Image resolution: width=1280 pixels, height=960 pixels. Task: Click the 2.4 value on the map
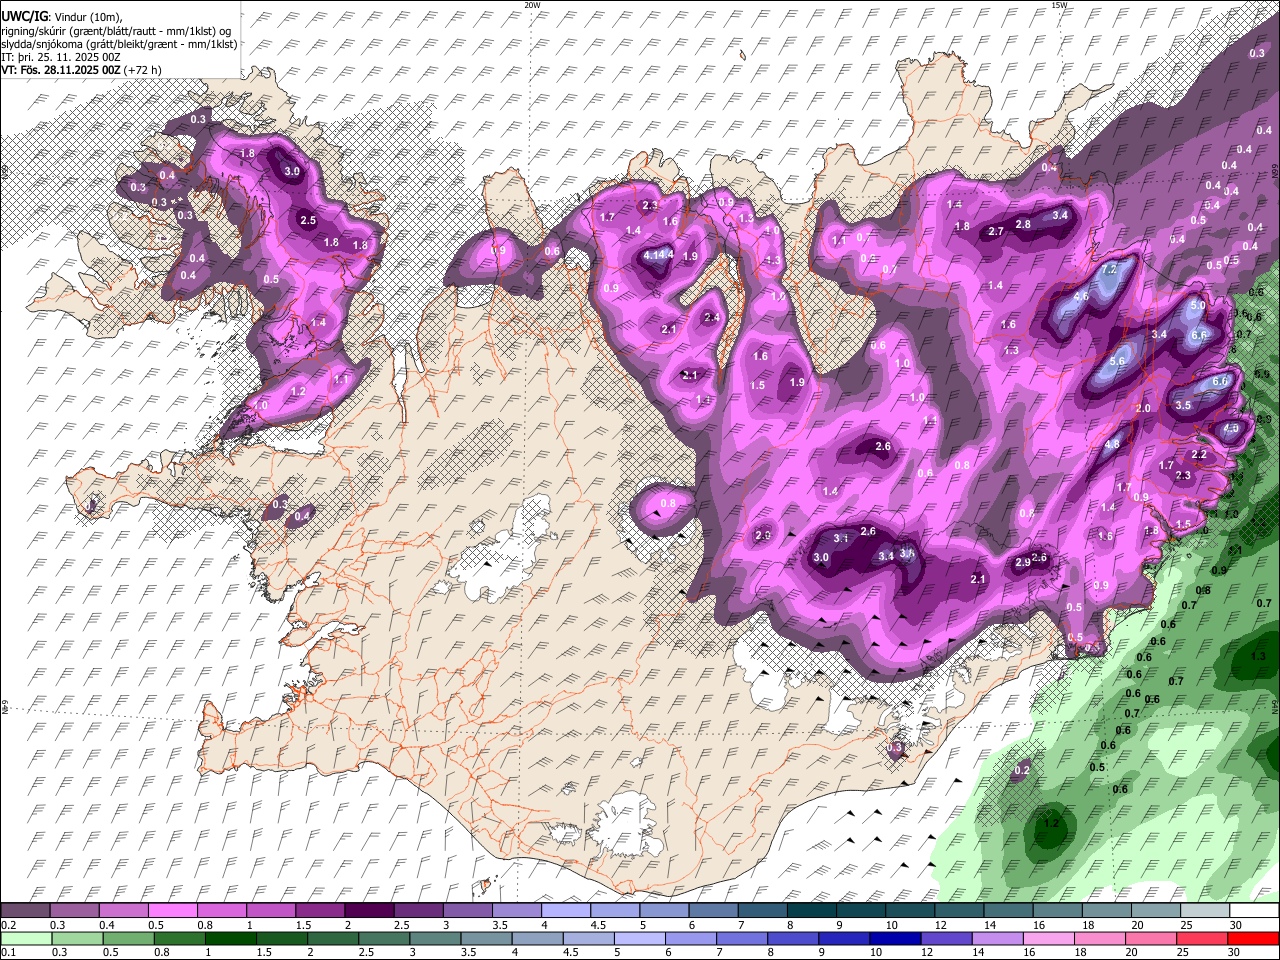712,318
